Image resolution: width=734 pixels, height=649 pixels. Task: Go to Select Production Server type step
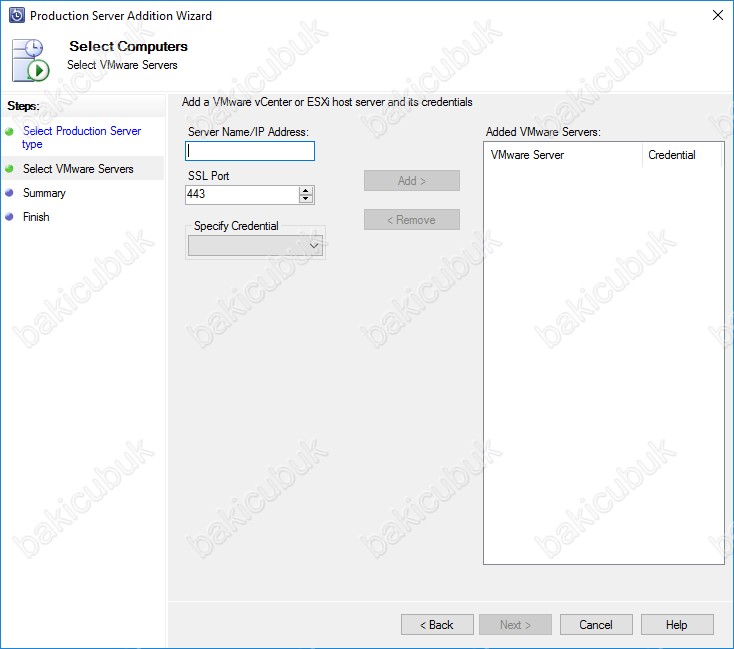pos(81,137)
